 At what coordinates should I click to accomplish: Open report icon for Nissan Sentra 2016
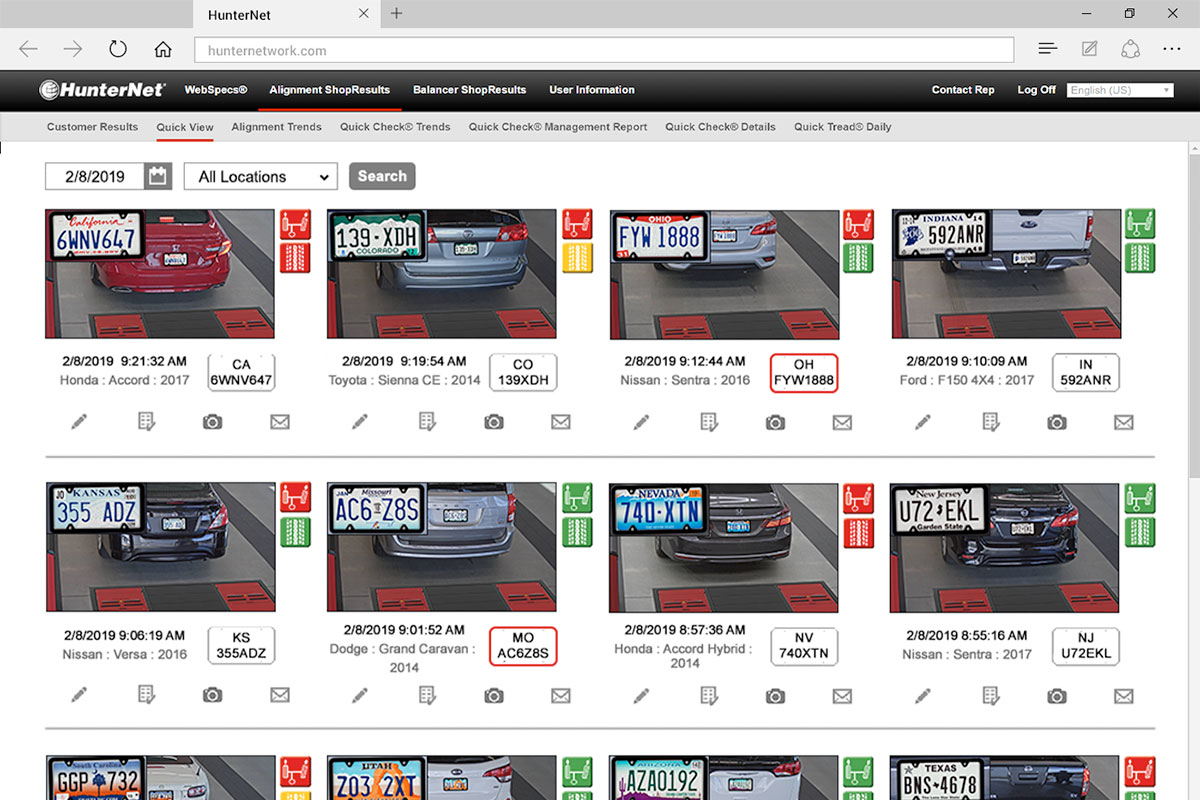709,422
